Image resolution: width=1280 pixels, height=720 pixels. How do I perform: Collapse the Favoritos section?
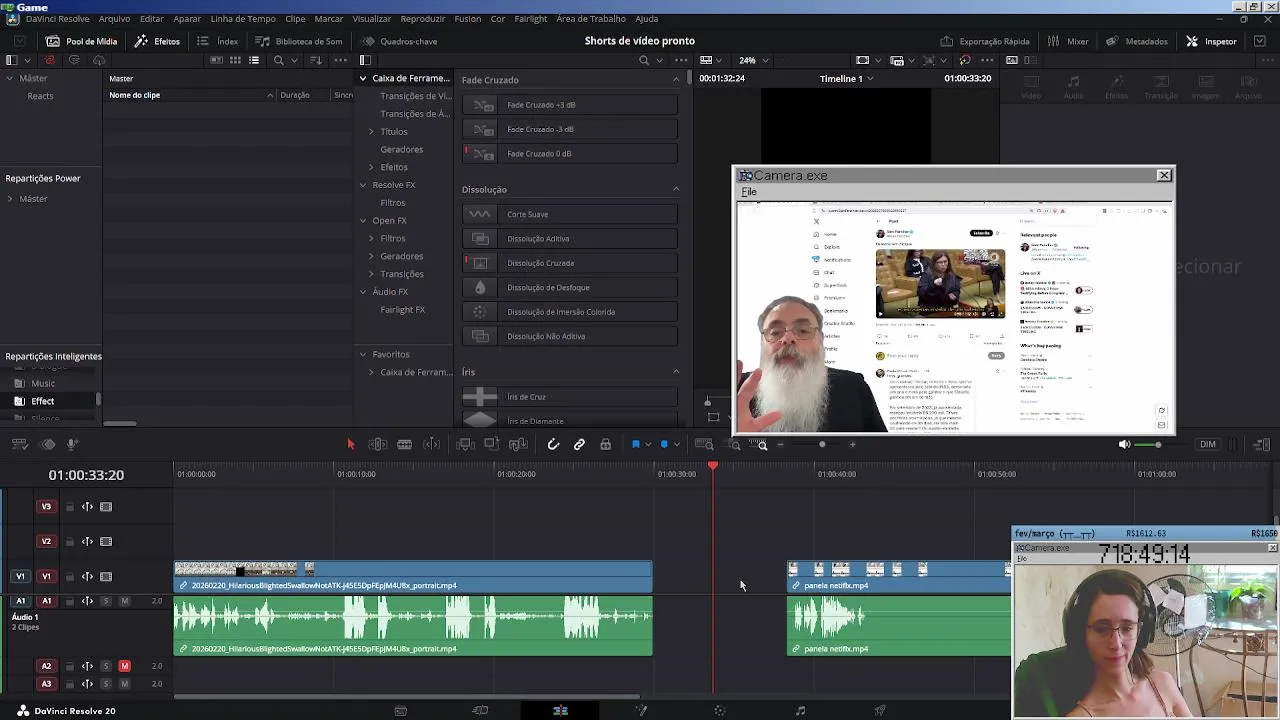tap(363, 354)
